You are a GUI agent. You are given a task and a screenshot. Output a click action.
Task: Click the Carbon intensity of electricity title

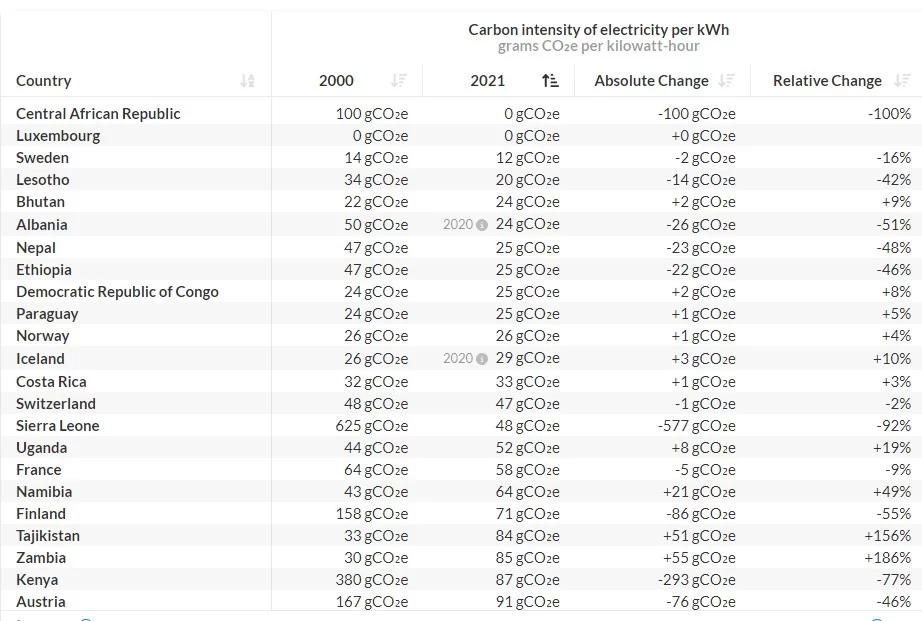[599, 29]
